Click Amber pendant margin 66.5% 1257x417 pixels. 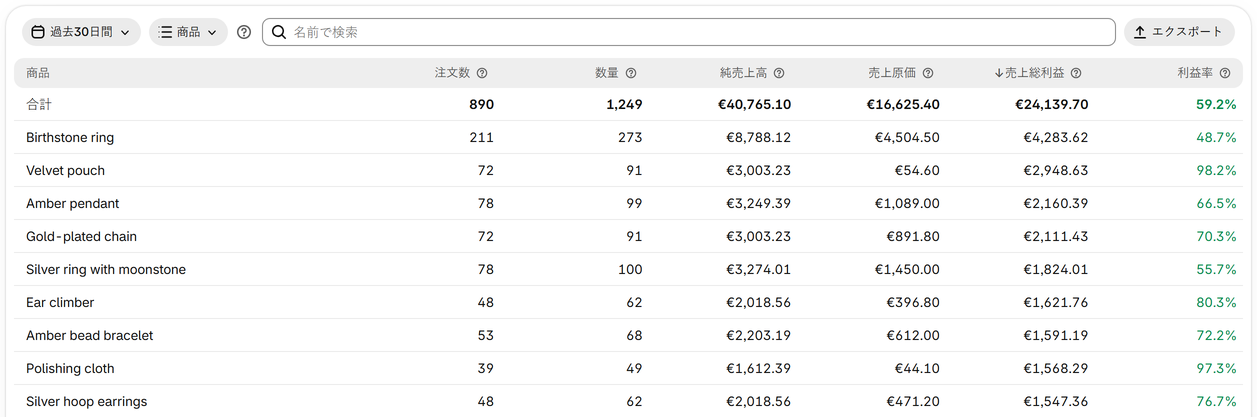(x=1217, y=203)
